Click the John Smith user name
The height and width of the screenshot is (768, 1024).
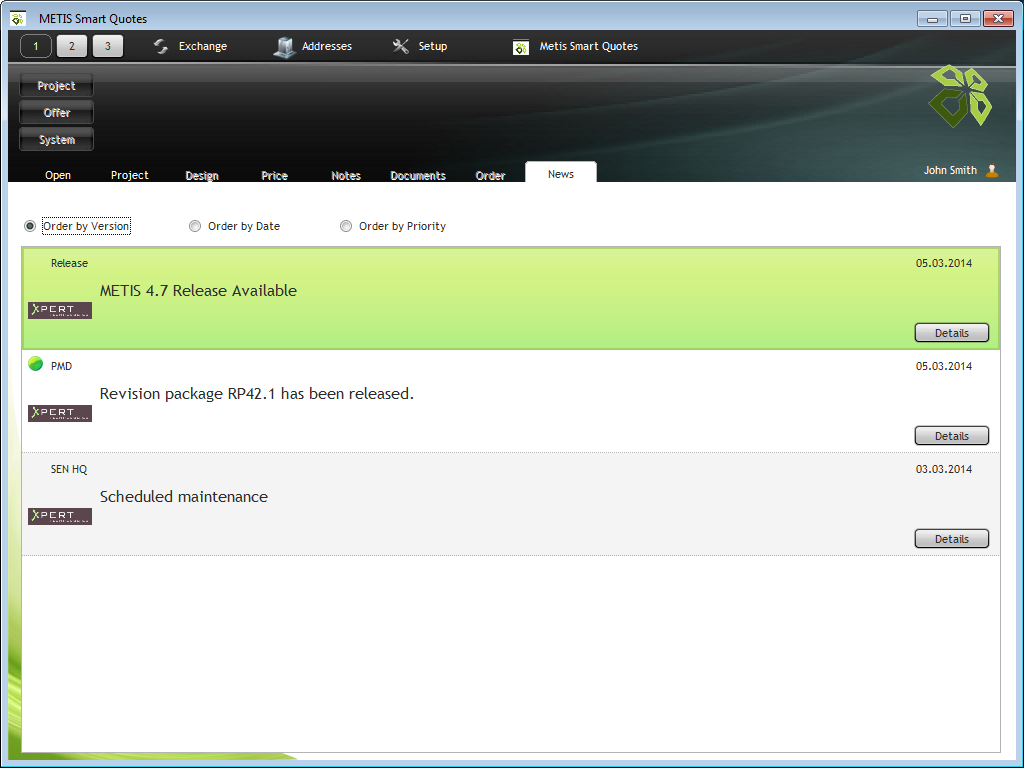950,170
